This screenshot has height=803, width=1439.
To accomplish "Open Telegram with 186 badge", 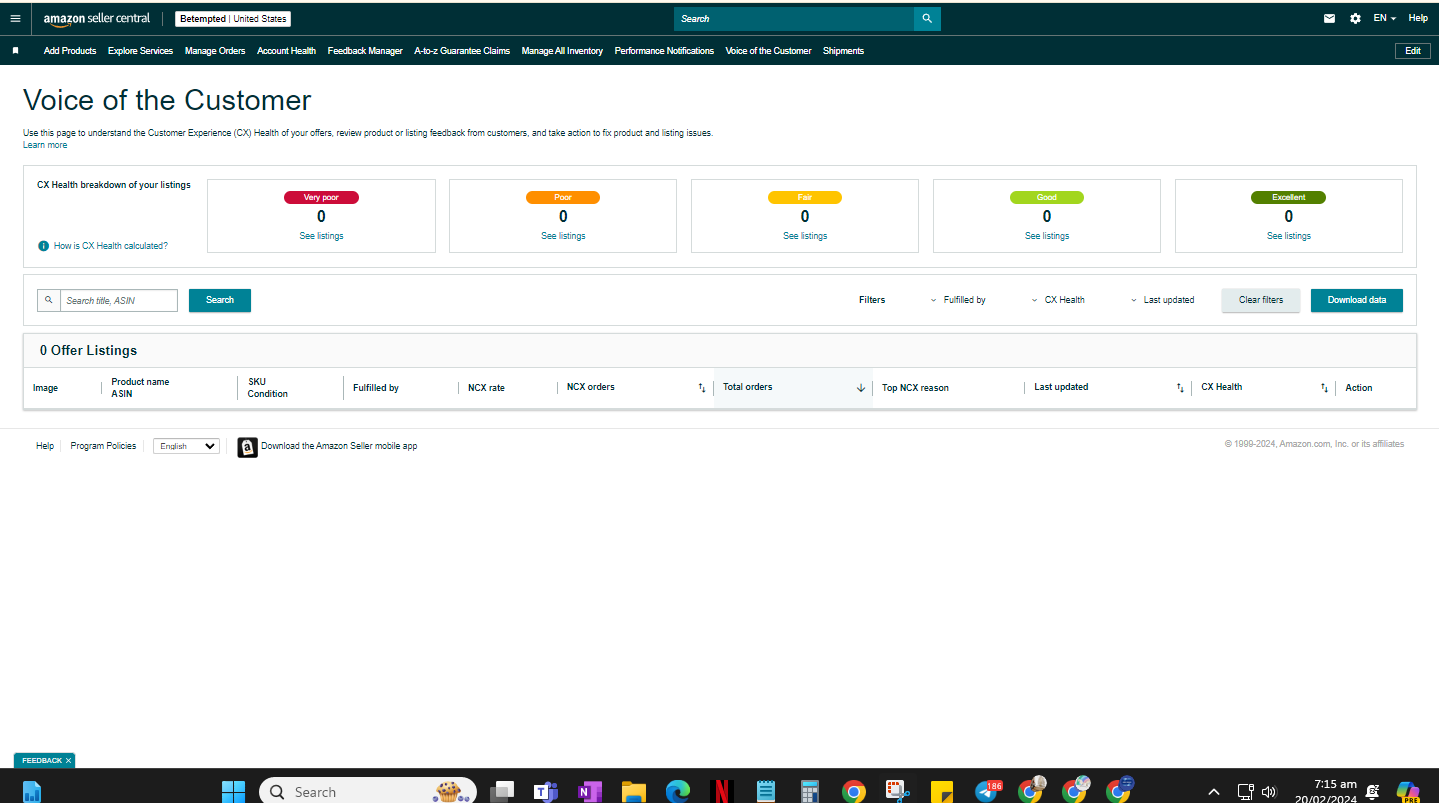I will point(987,791).
